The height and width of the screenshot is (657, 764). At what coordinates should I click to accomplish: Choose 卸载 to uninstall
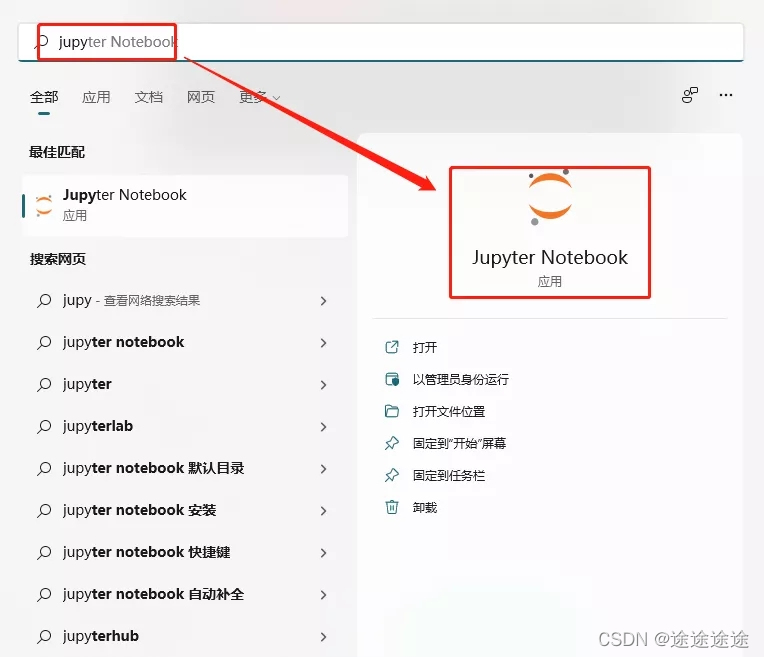[x=424, y=508]
